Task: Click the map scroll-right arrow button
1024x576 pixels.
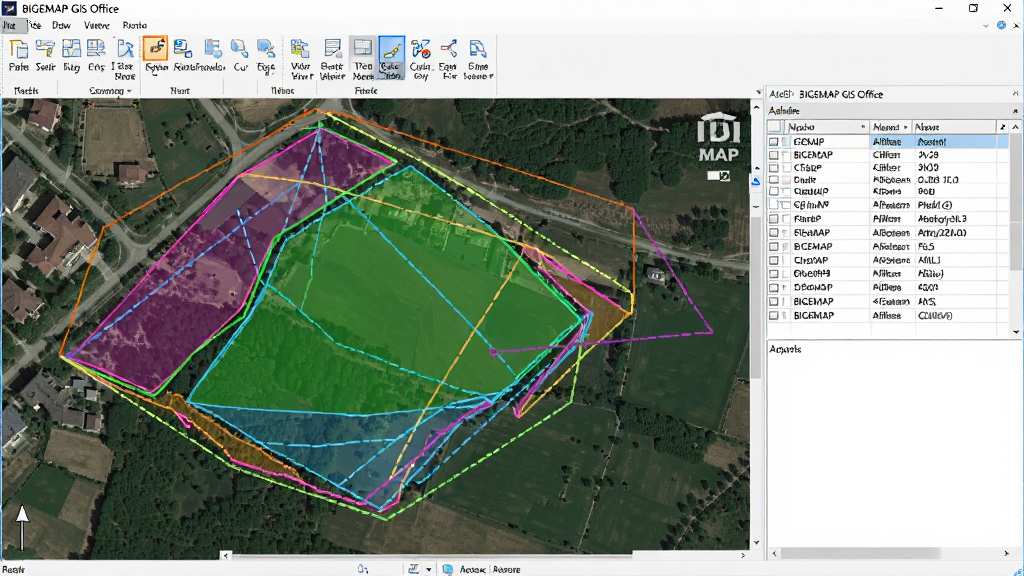Action: pos(743,555)
